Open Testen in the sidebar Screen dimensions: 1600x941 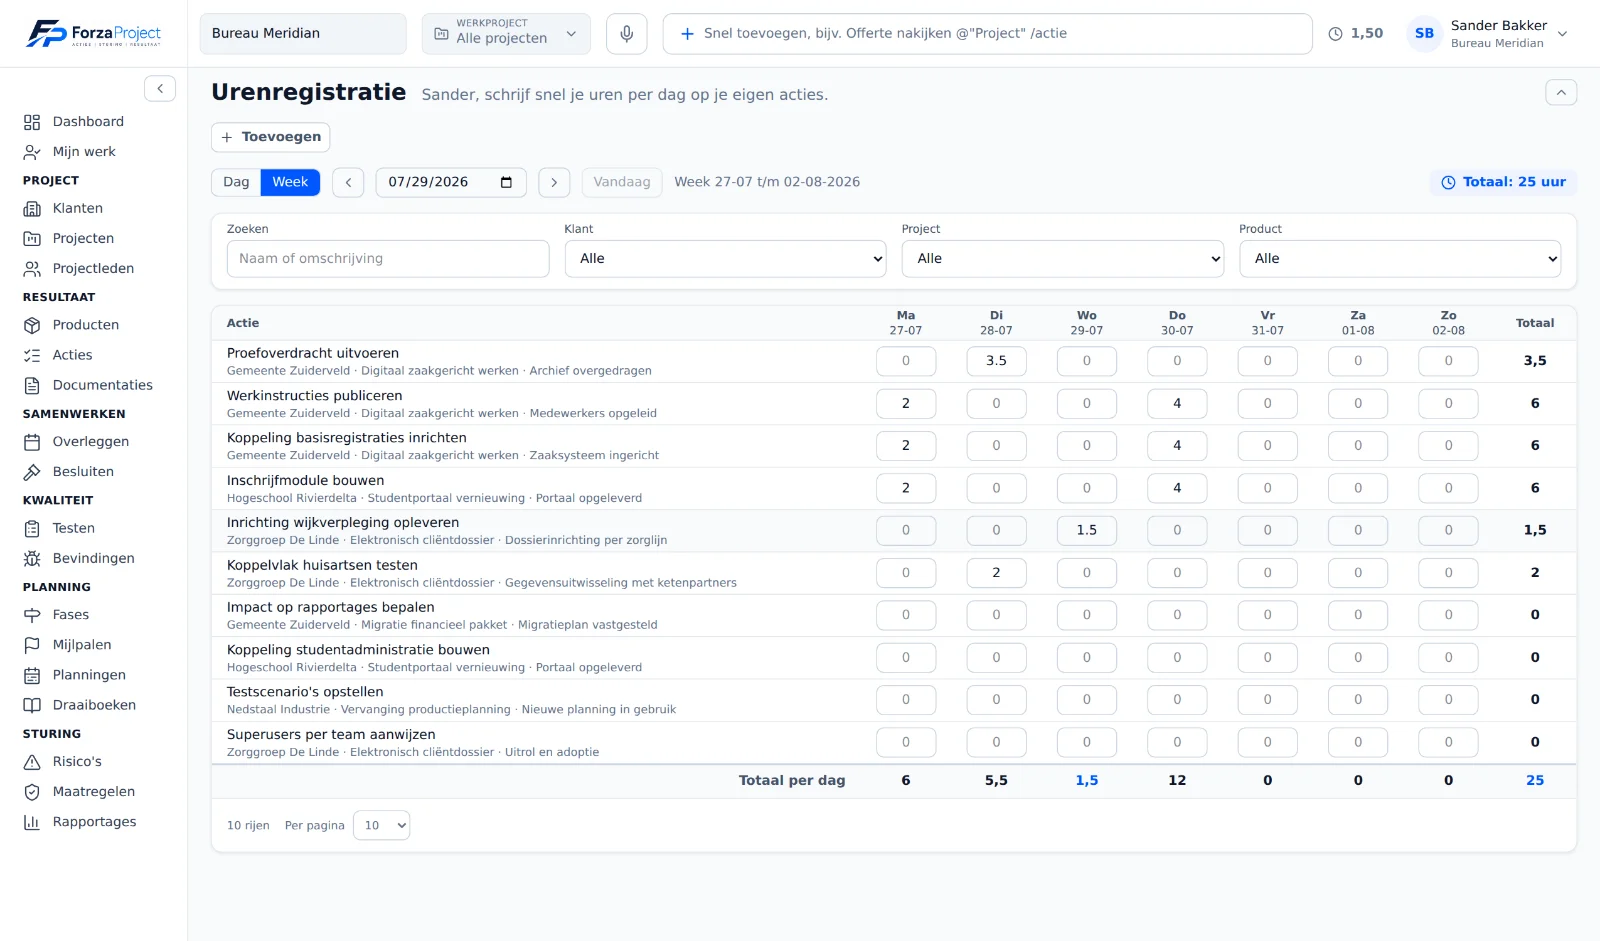pyautogui.click(x=74, y=528)
